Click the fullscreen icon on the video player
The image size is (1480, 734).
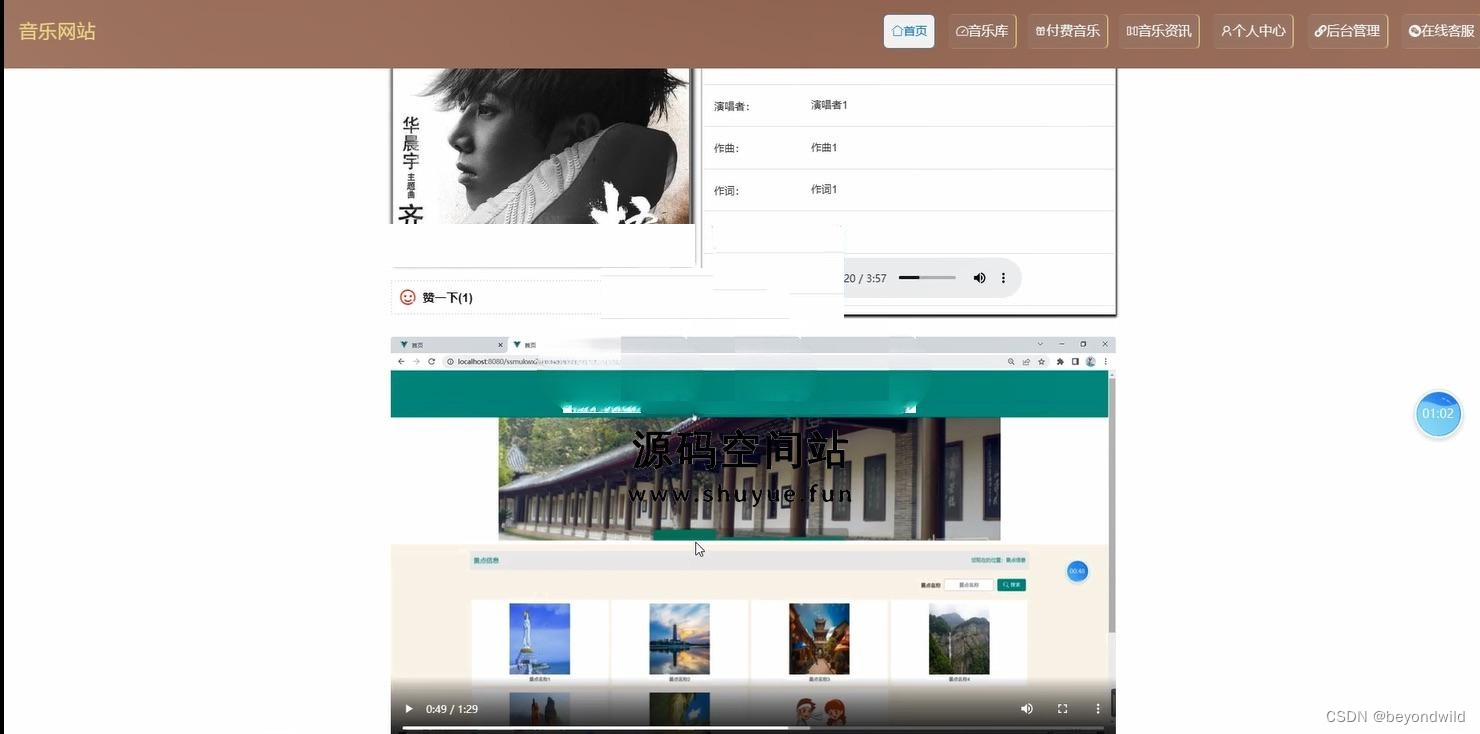tap(1062, 708)
